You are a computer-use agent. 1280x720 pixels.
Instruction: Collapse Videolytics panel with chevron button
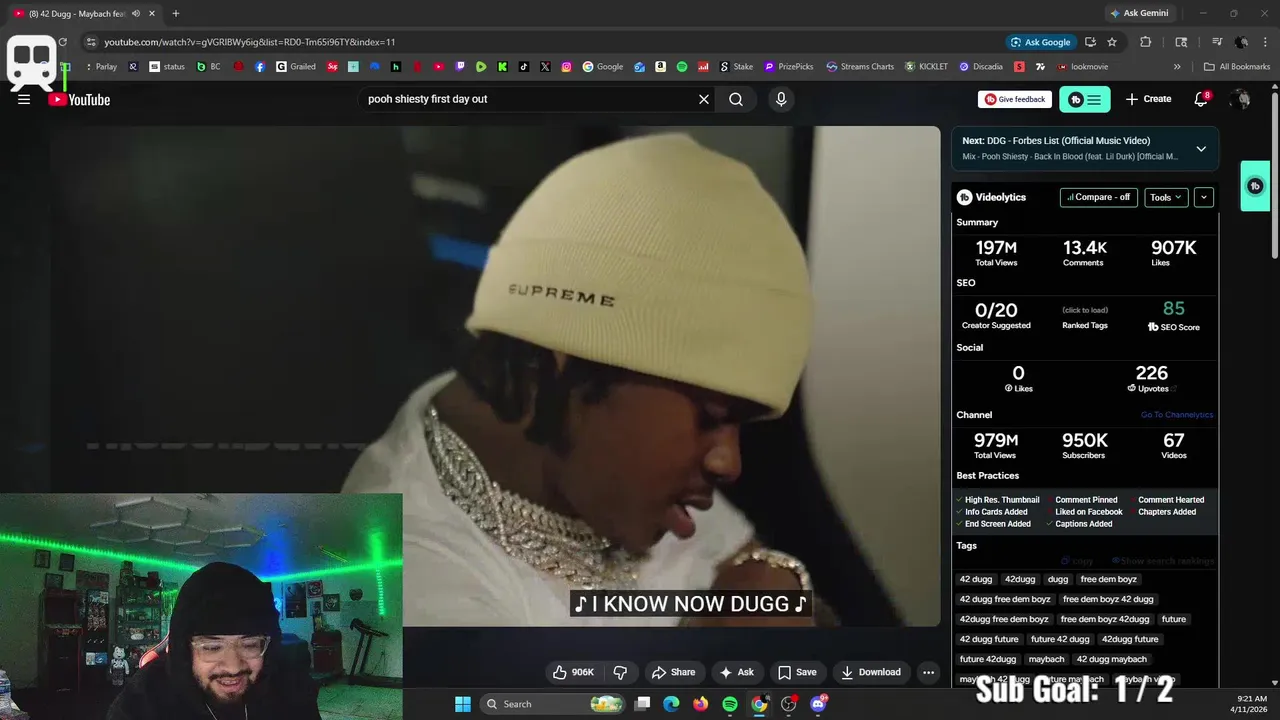[x=1204, y=197]
